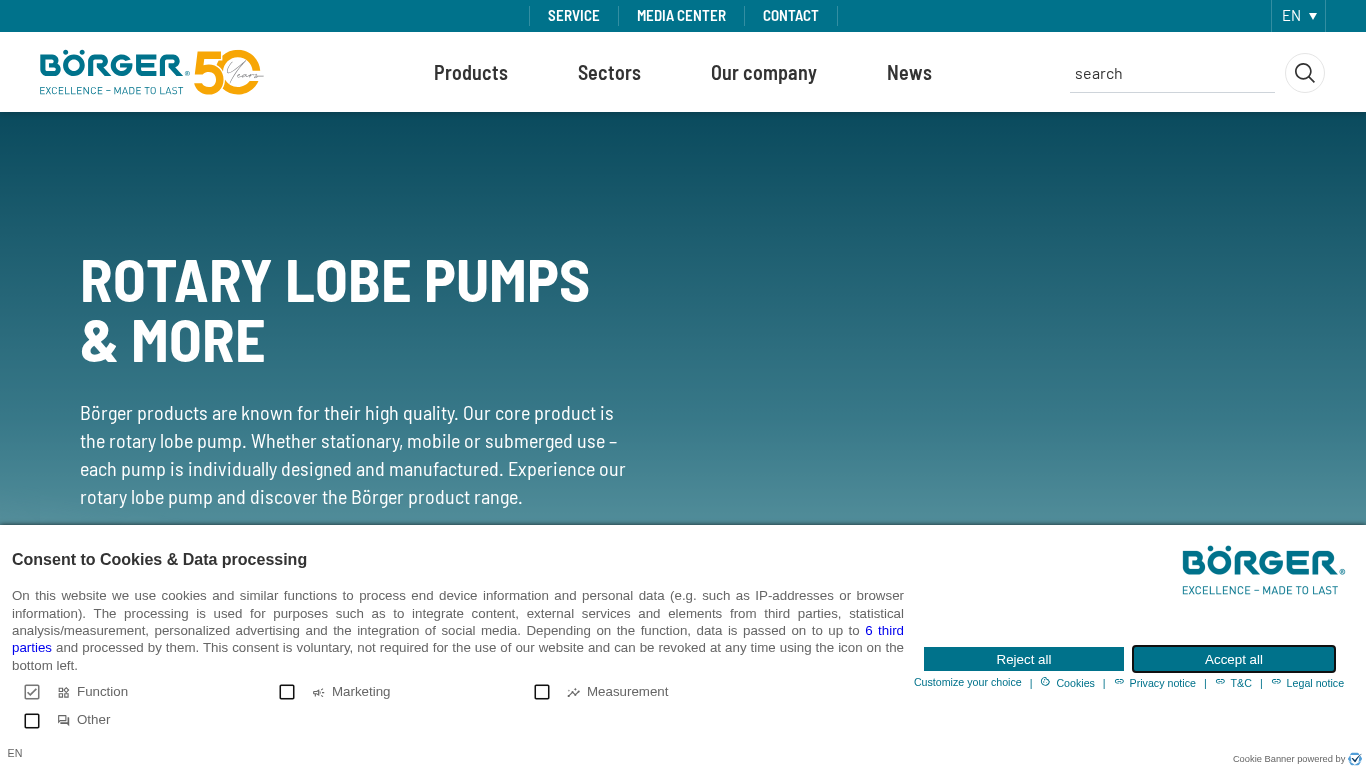This screenshot has height=768, width=1366.
Task: Open the Our company menu
Action: pos(763,73)
